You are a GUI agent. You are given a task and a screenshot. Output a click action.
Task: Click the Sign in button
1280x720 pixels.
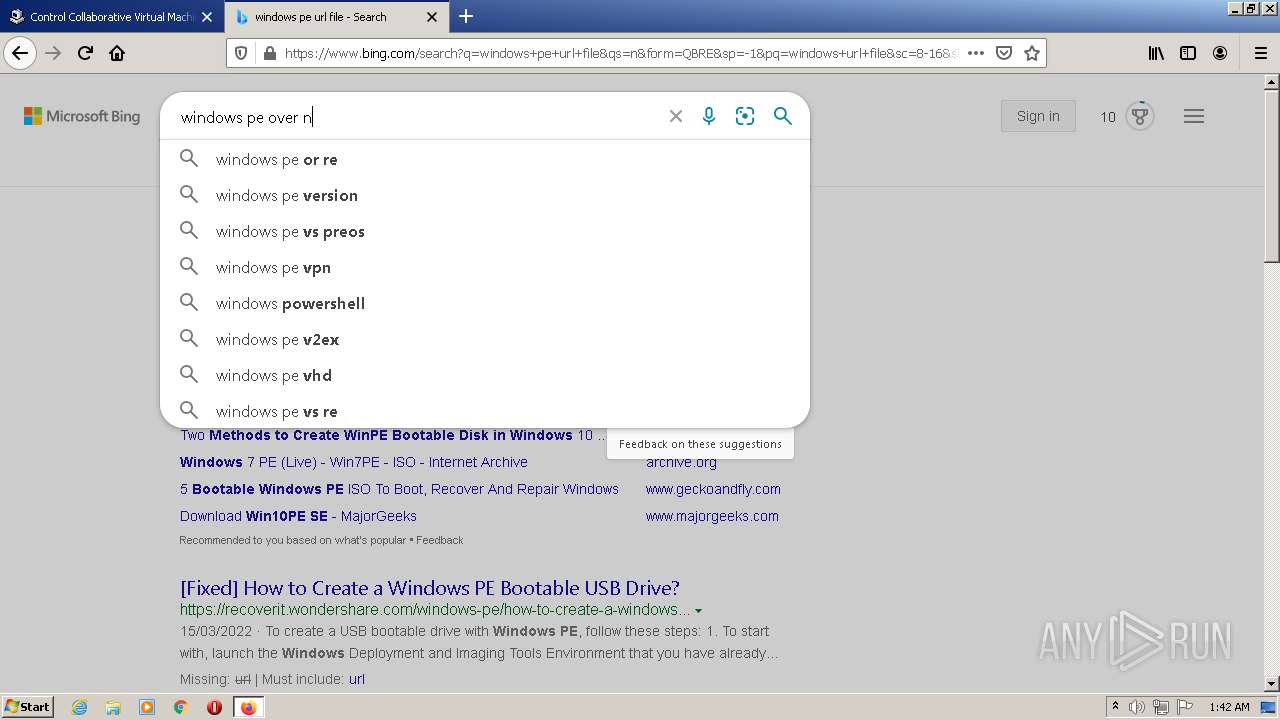point(1038,116)
